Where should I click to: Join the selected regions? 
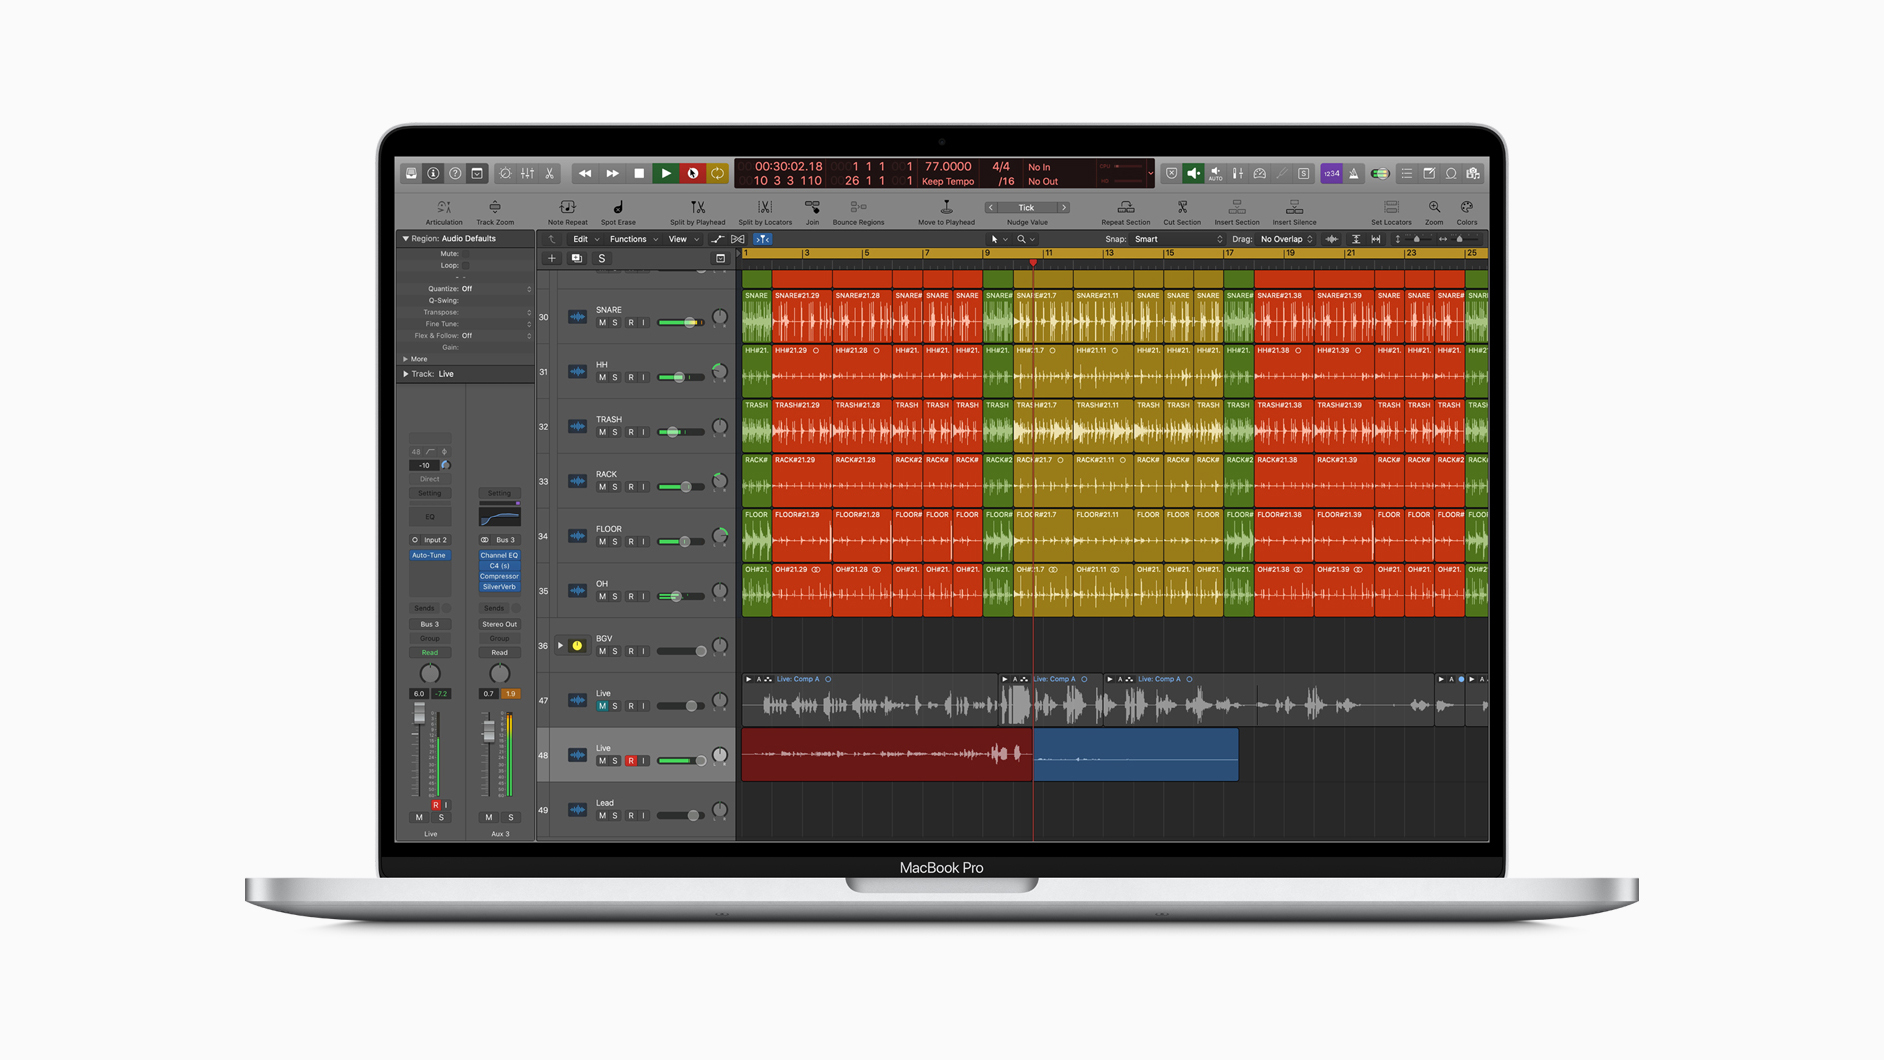tap(812, 208)
